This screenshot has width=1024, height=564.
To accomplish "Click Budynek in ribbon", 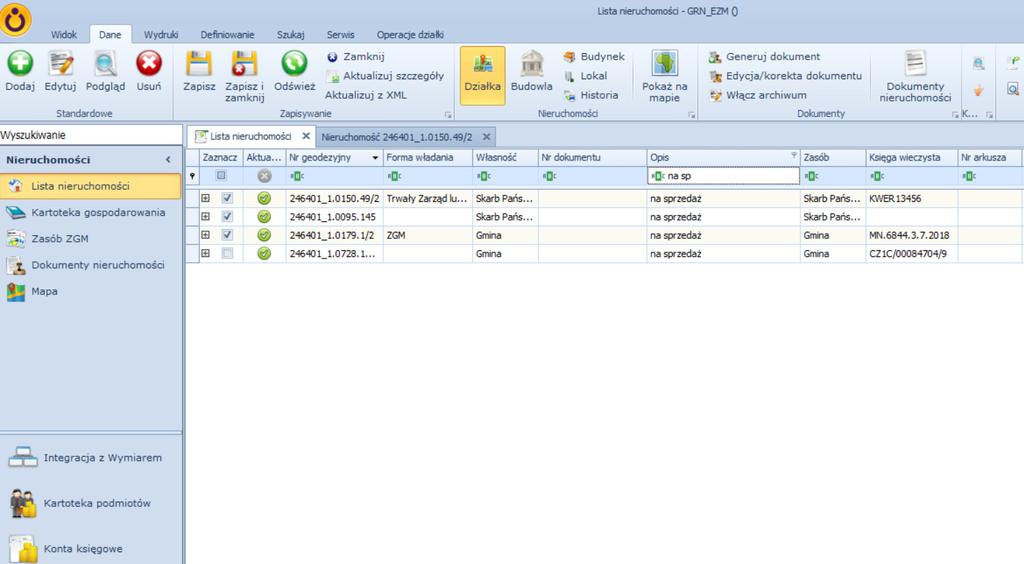I will point(594,57).
